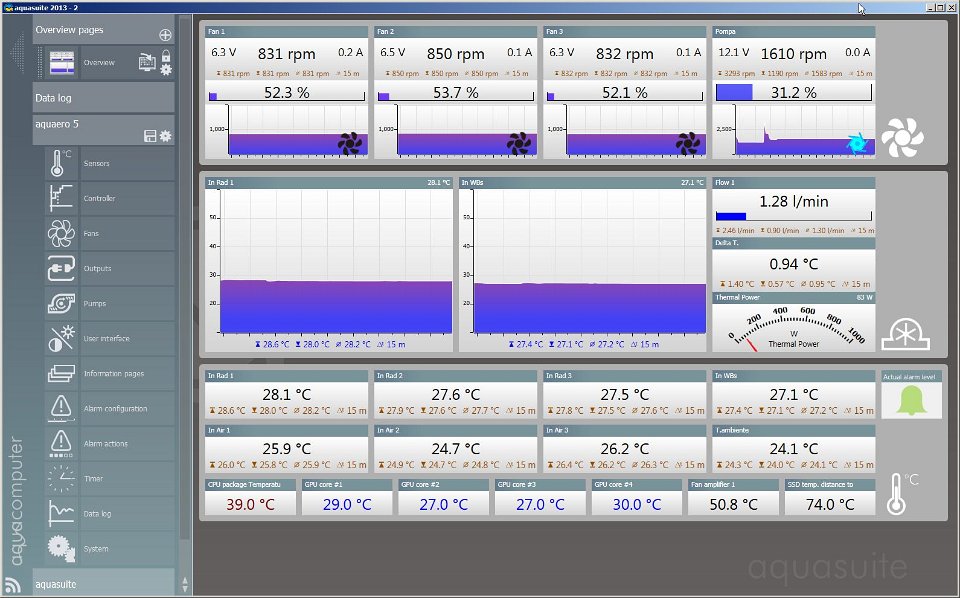Click the Flow 1 bar under 1.28 l/min

pos(793,216)
